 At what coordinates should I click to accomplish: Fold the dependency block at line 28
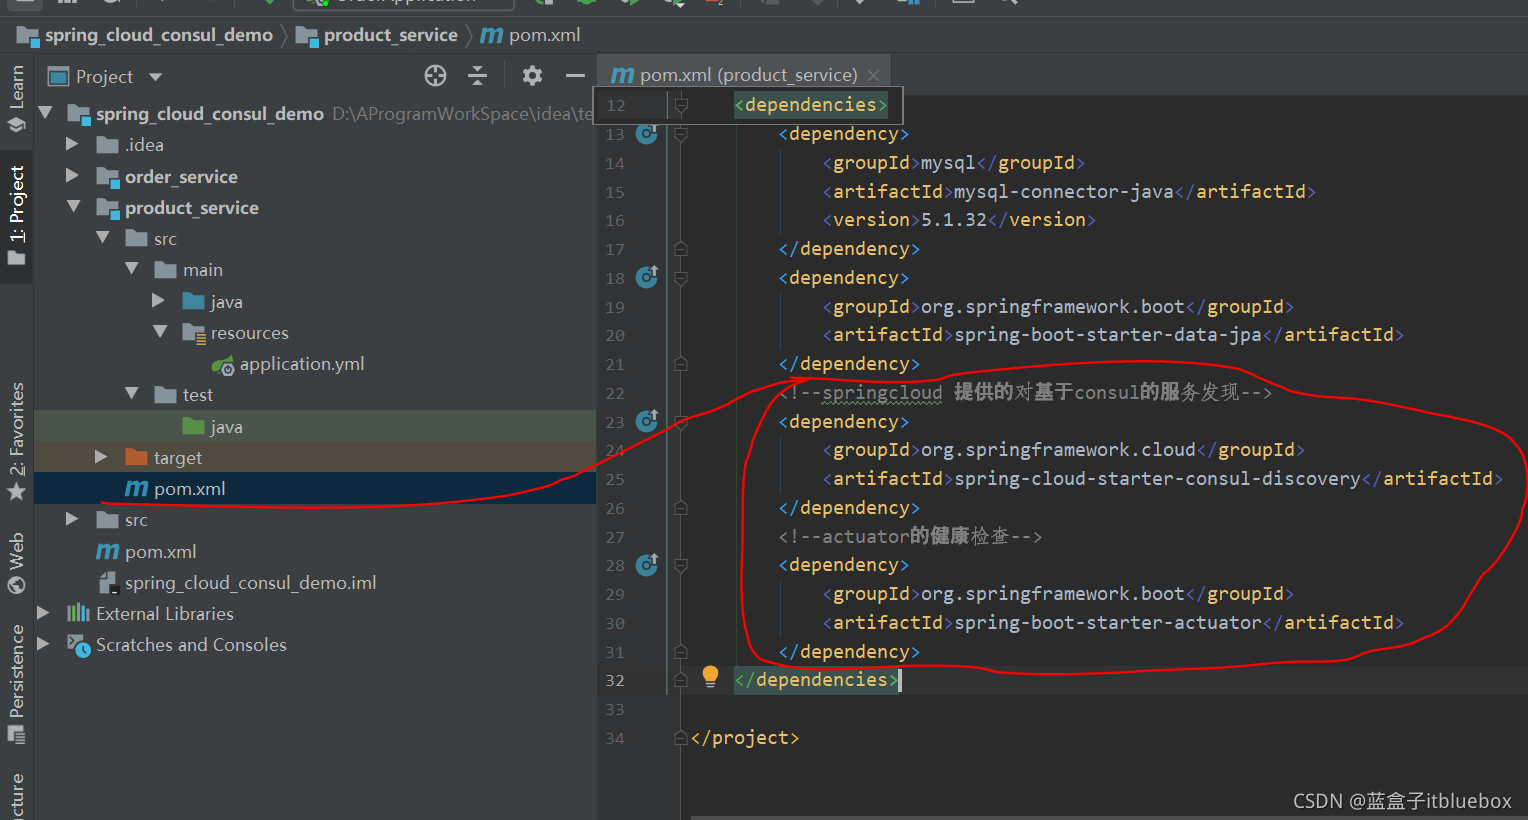tap(681, 565)
